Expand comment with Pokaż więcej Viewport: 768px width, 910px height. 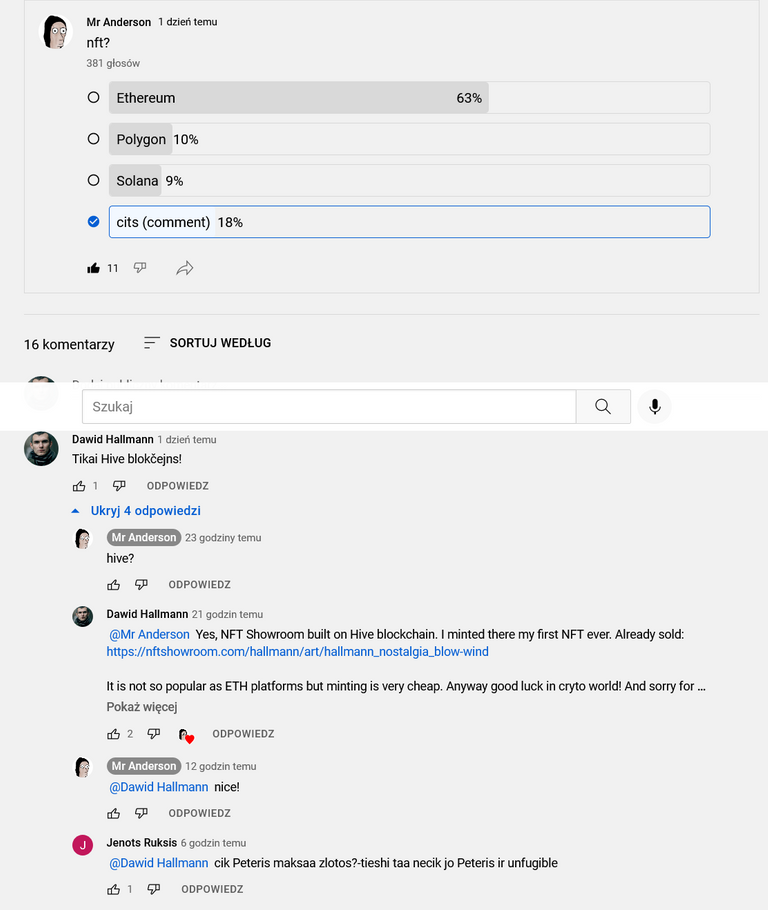pyautogui.click(x=142, y=707)
